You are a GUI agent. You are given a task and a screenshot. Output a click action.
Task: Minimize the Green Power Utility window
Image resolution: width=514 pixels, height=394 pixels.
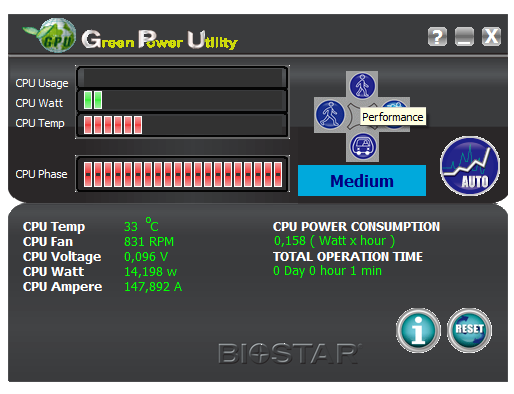coord(464,36)
